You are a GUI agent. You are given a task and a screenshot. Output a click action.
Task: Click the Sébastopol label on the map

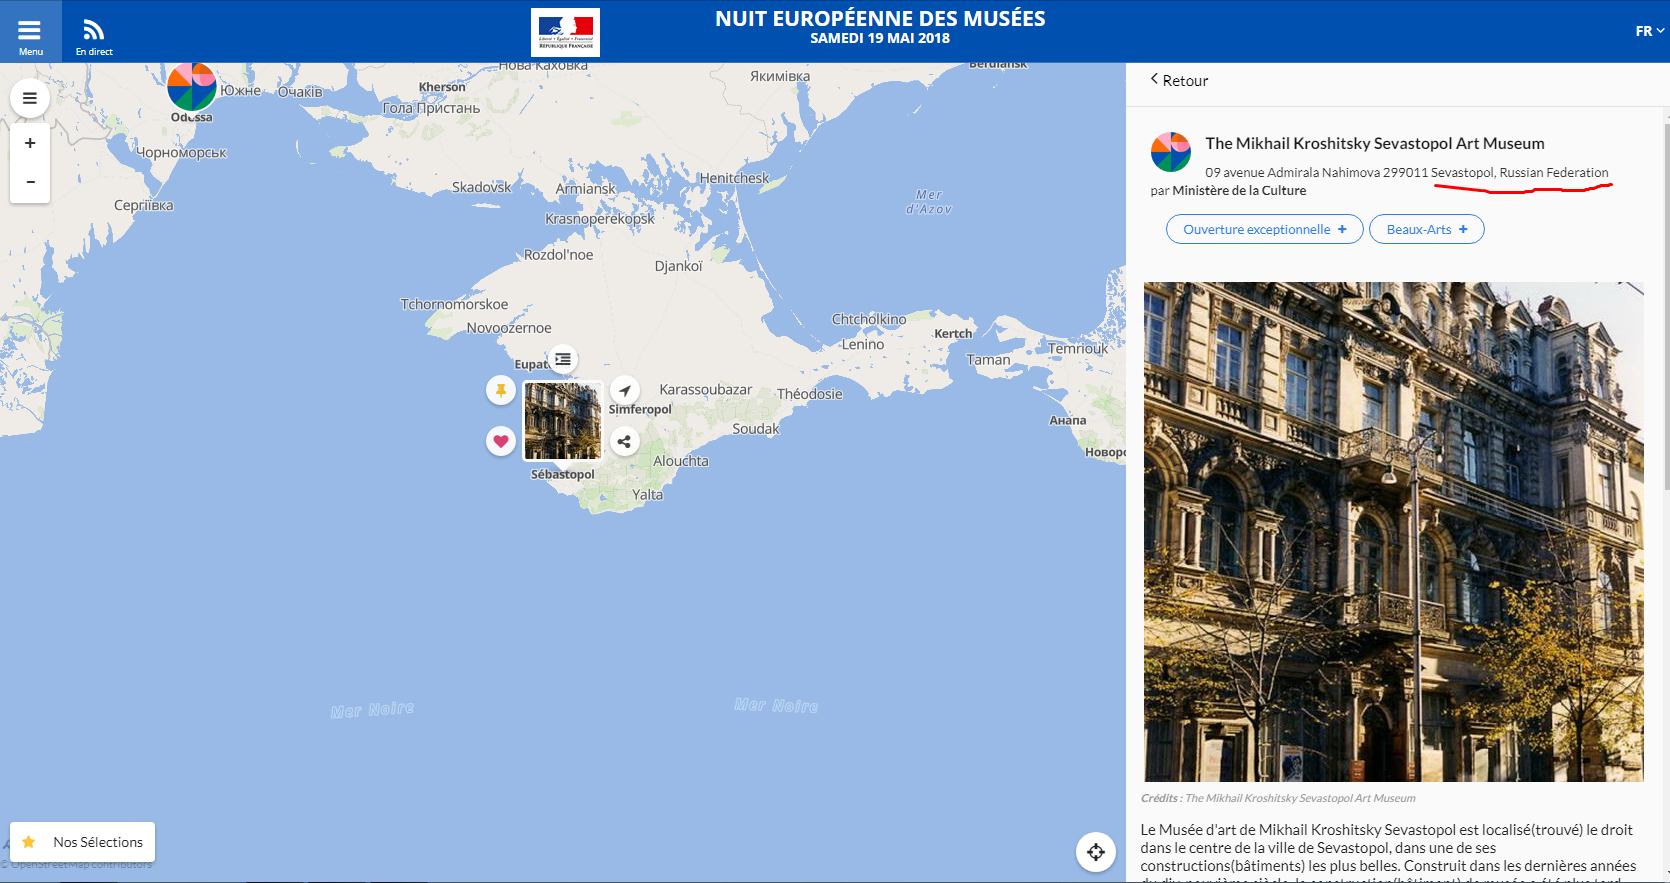tap(562, 474)
